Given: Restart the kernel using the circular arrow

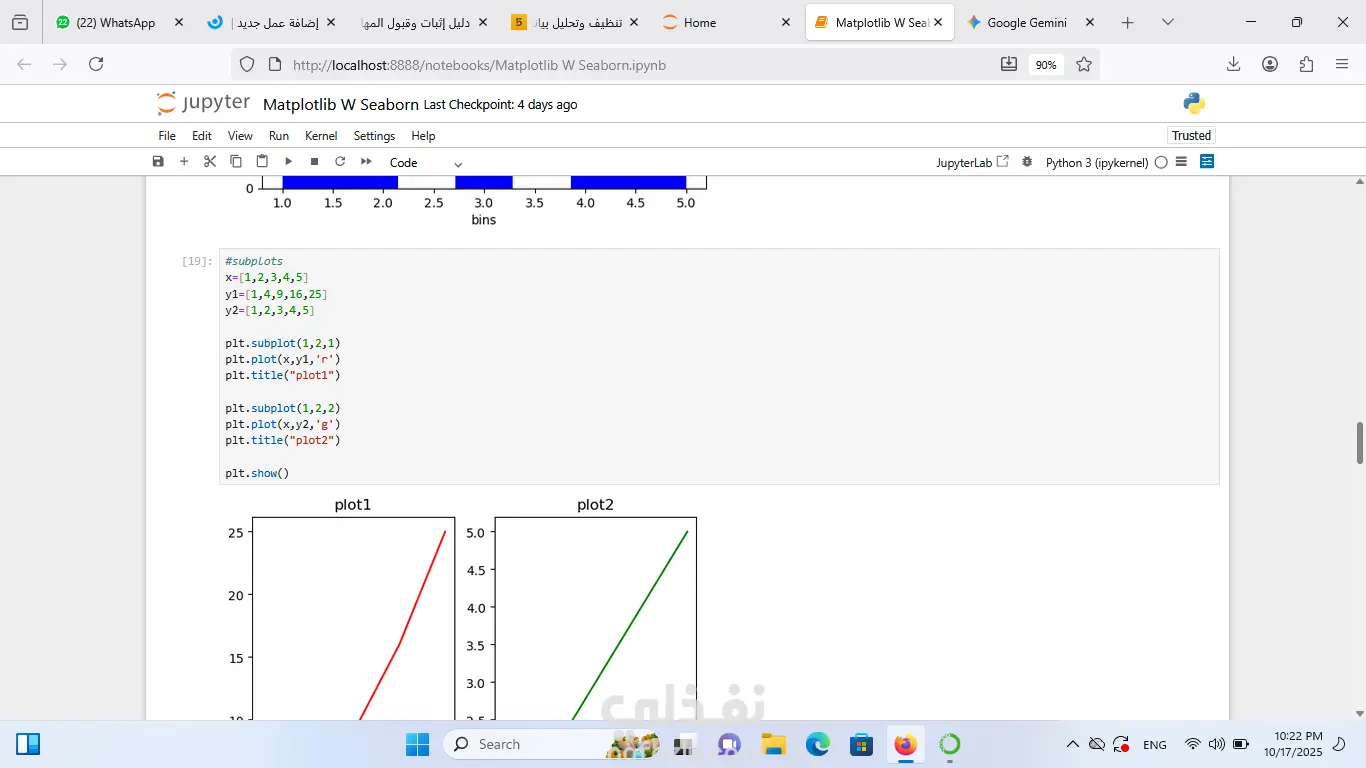Looking at the screenshot, I should pos(340,162).
